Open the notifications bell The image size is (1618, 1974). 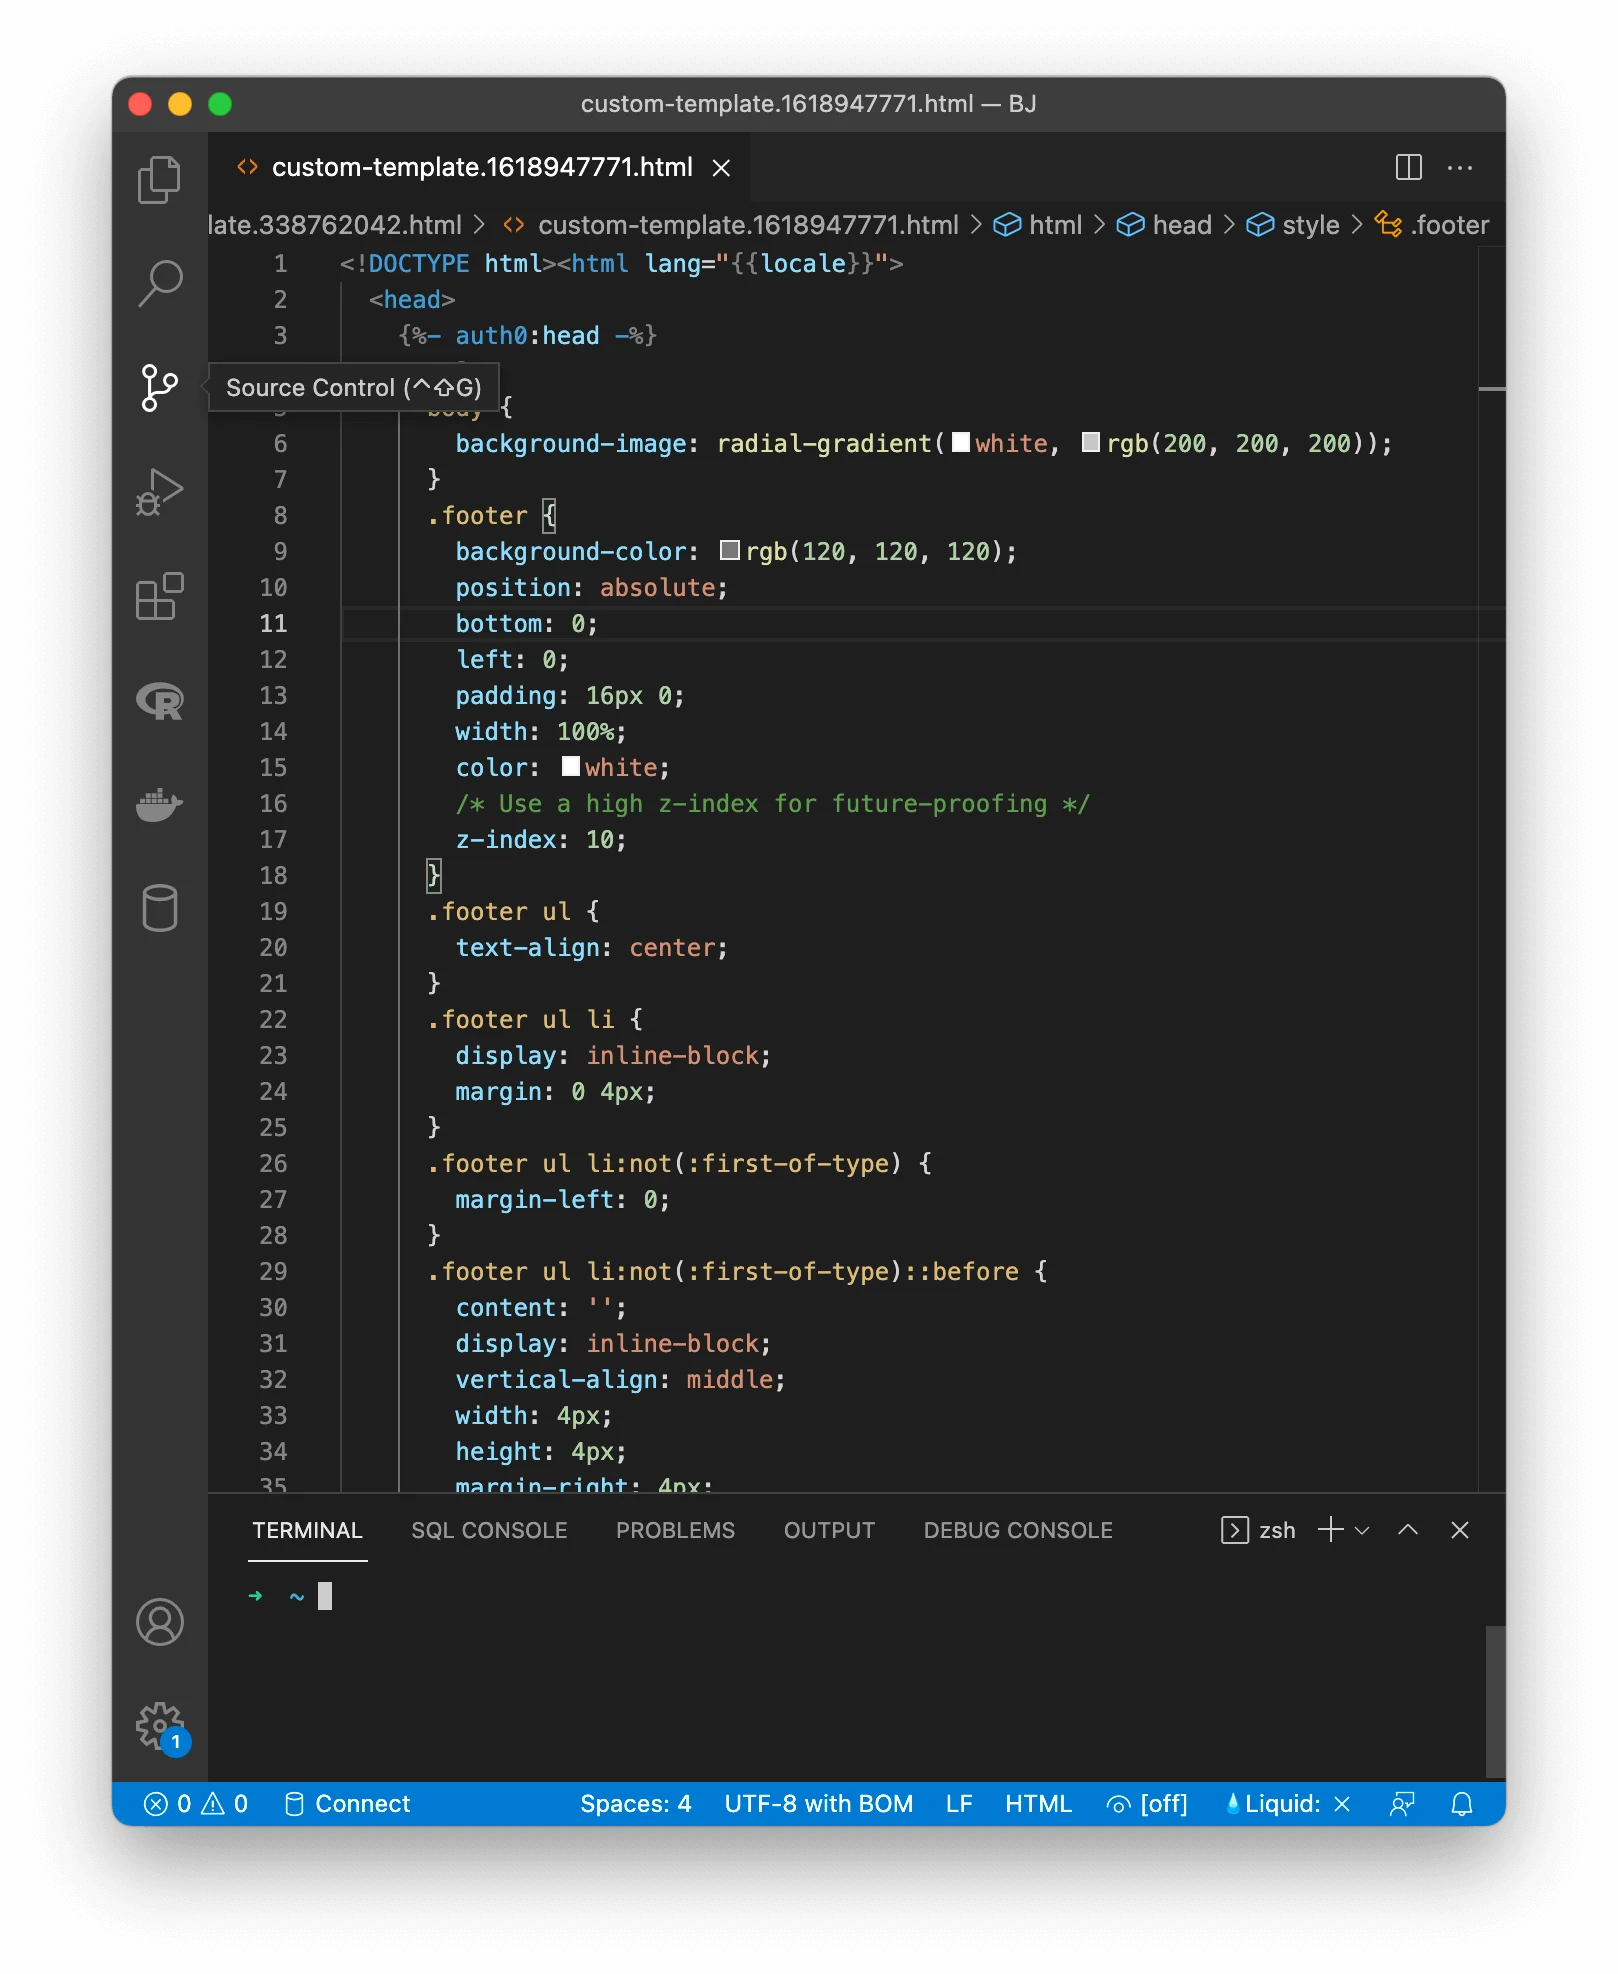point(1461,1803)
